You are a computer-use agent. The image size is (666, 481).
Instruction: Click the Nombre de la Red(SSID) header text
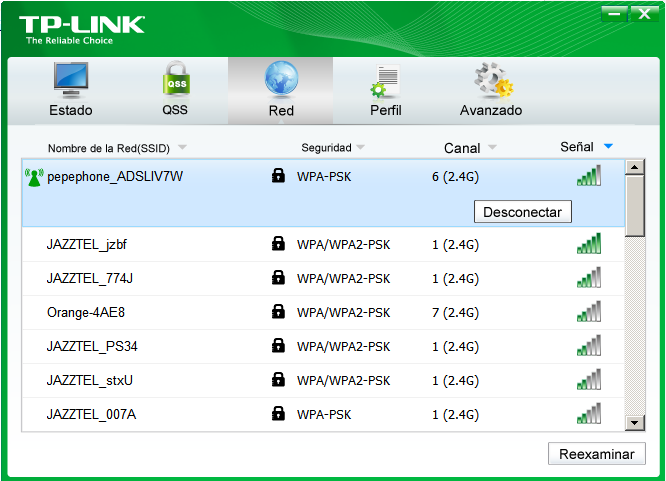coord(109,148)
